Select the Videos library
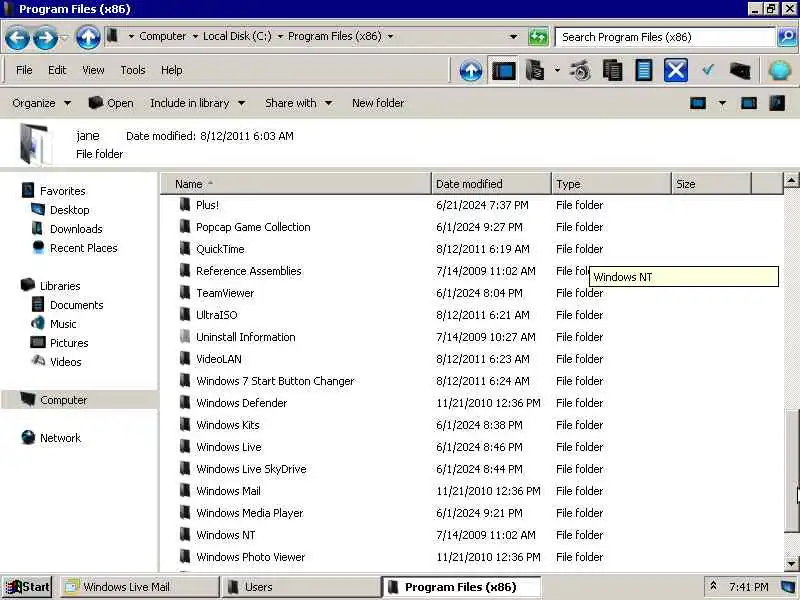This screenshot has height=600, width=800. point(65,362)
